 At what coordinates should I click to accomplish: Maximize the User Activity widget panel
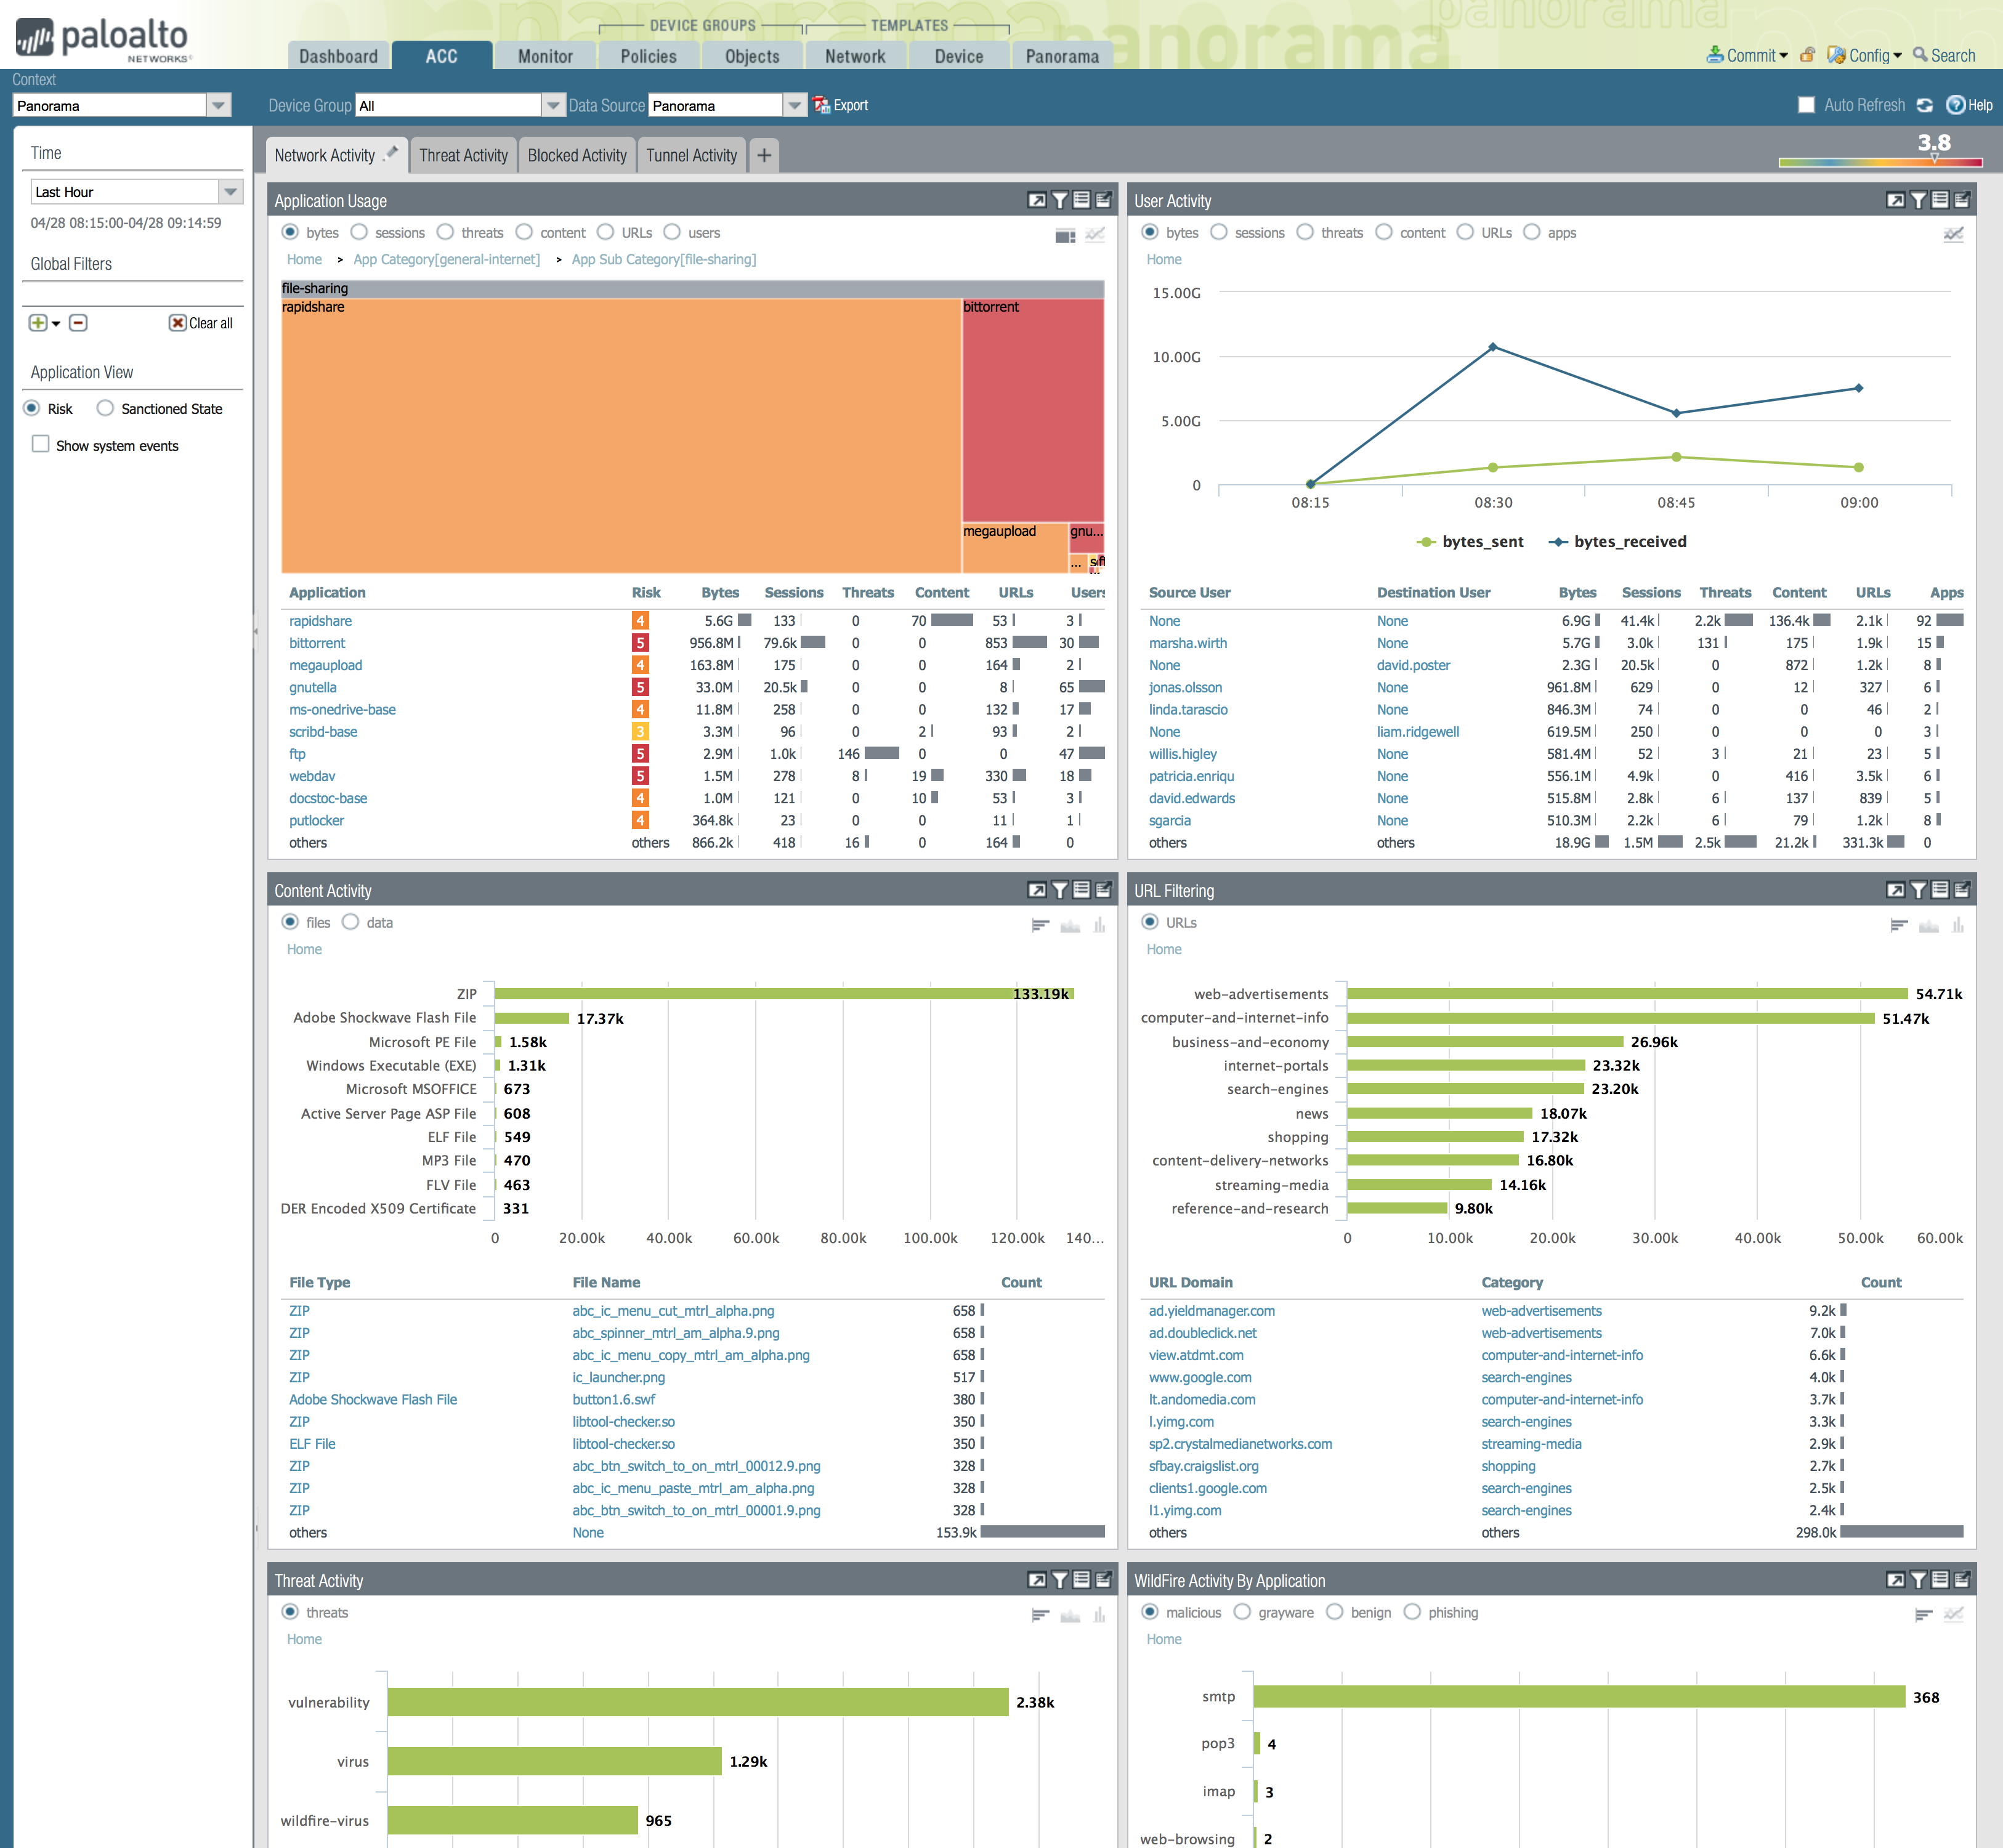click(1895, 200)
